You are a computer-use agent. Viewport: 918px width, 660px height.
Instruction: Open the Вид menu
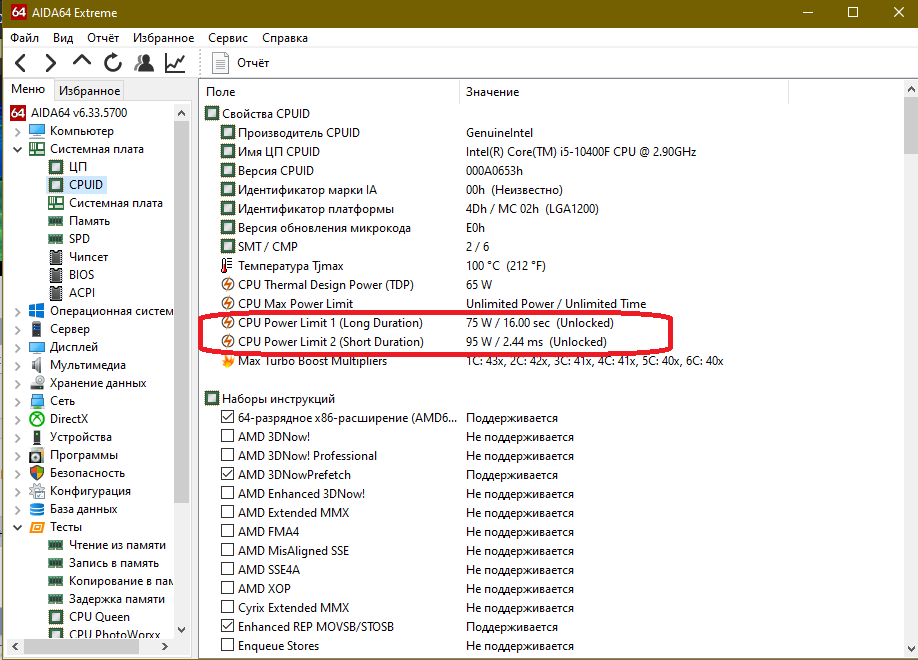63,37
